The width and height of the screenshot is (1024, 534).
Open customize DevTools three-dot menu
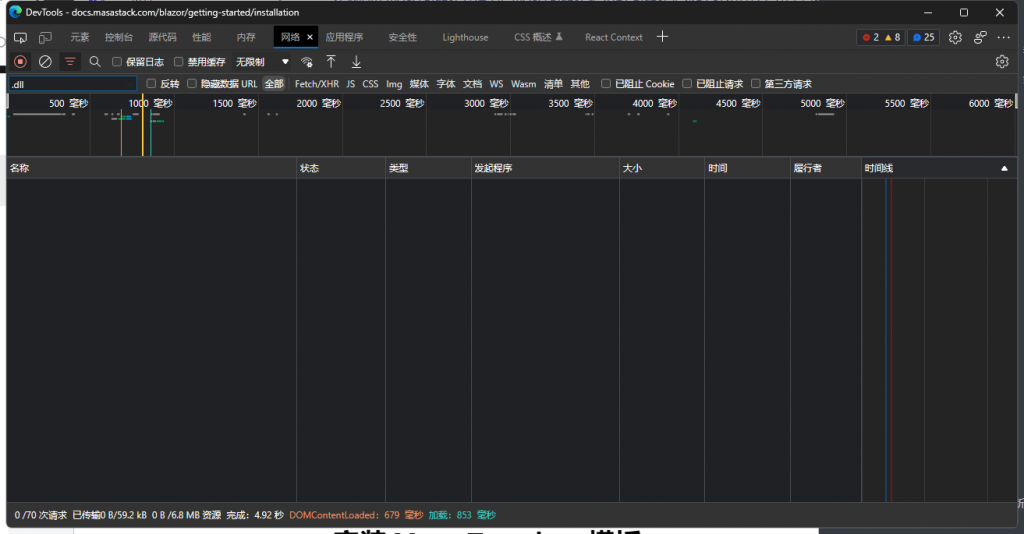click(1004, 37)
